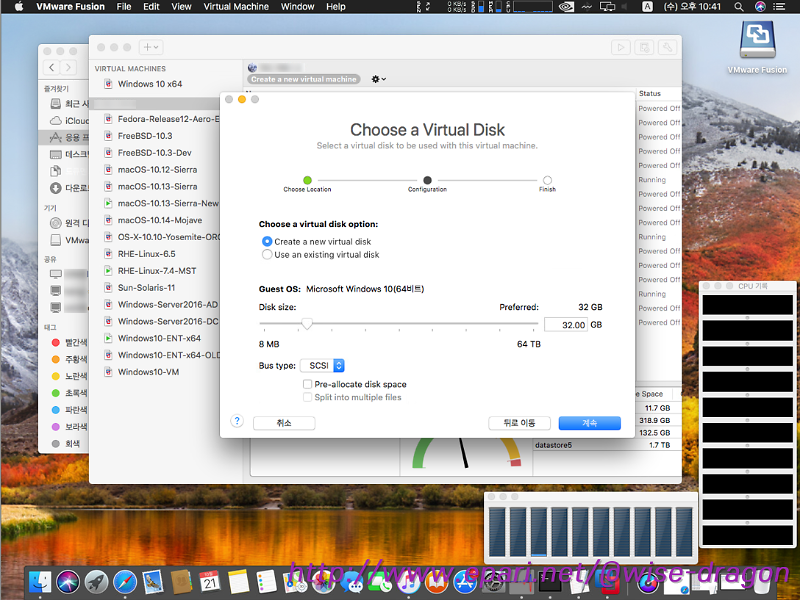The height and width of the screenshot is (600, 800).
Task: Open the yellow Notes icon in the Dock
Action: 238,582
